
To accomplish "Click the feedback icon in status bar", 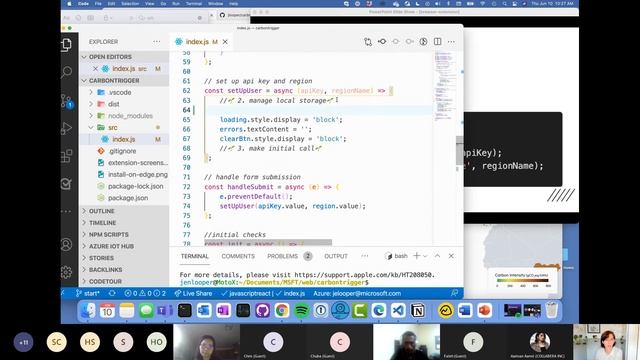I will point(454,293).
